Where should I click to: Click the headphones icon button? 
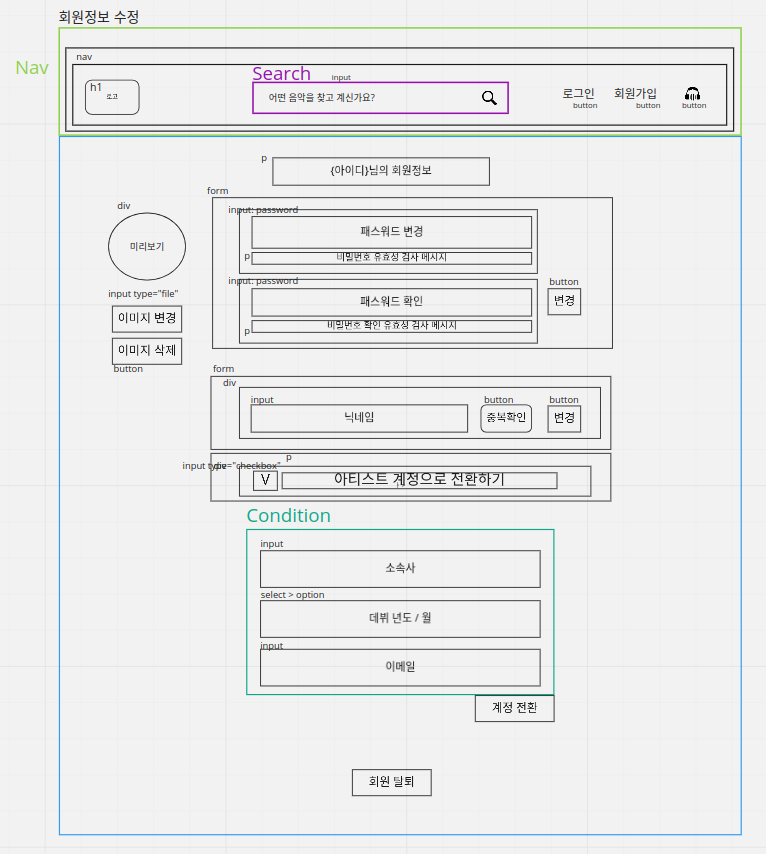pos(692,94)
